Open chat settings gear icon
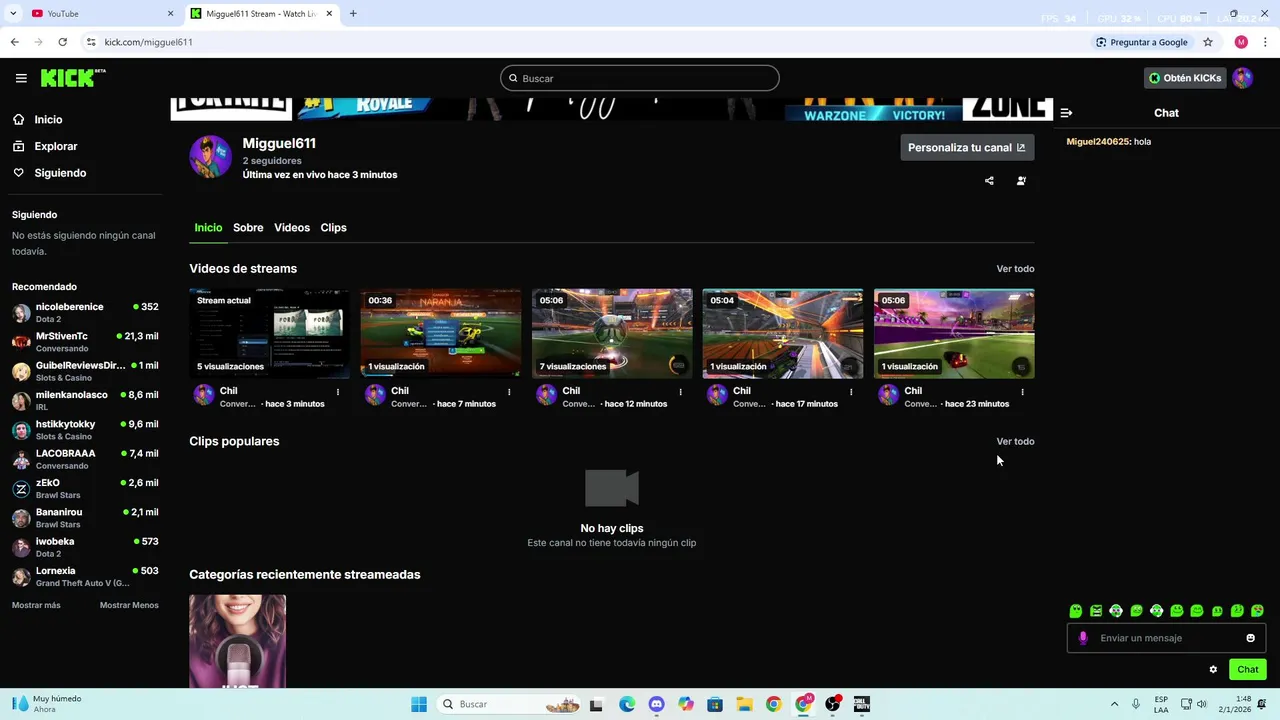 pyautogui.click(x=1213, y=670)
